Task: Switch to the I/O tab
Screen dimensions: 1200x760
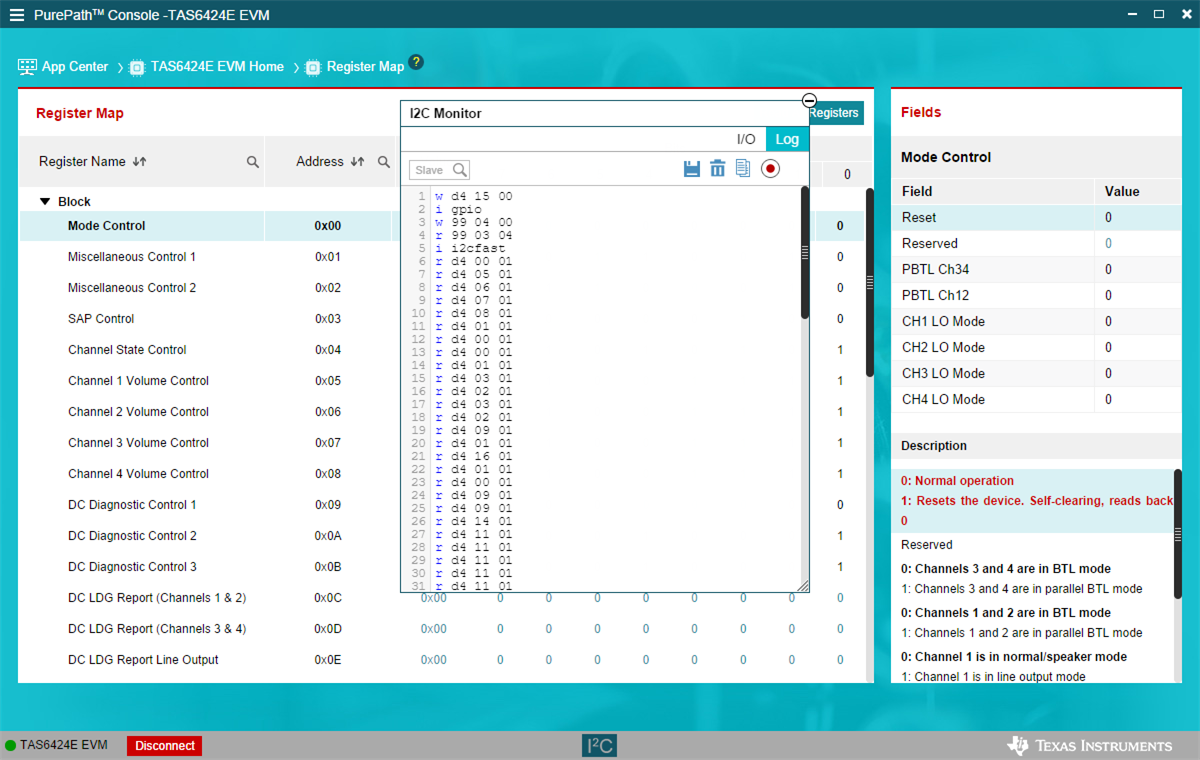Action: click(x=746, y=139)
